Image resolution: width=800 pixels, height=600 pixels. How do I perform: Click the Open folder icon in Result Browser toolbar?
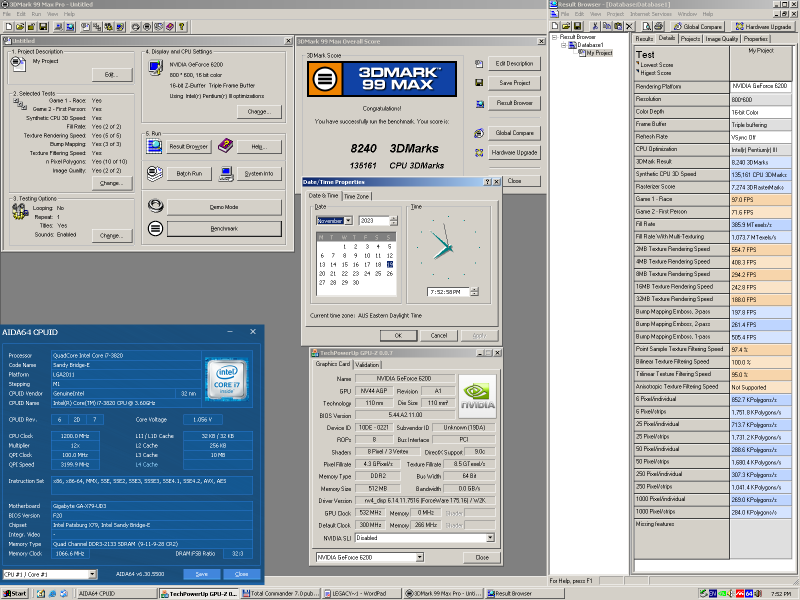[566, 26]
